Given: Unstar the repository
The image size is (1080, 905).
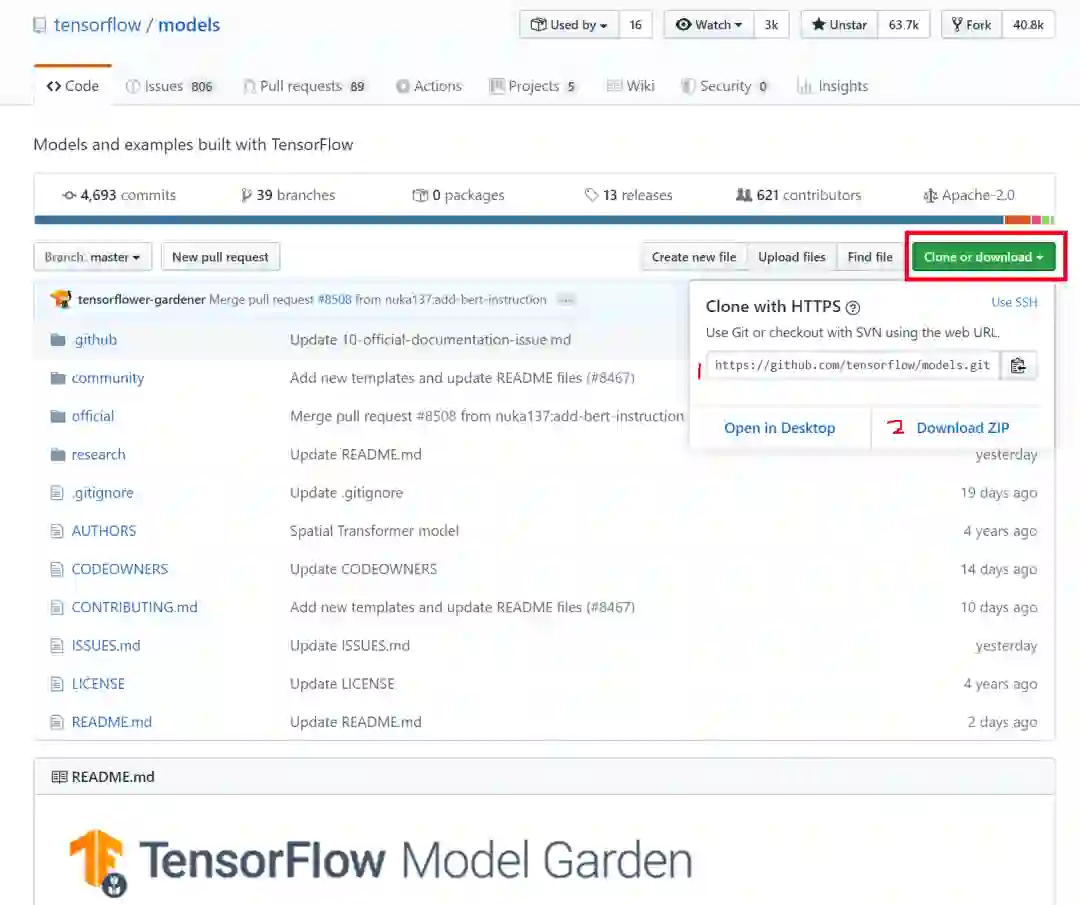Looking at the screenshot, I should [840, 25].
